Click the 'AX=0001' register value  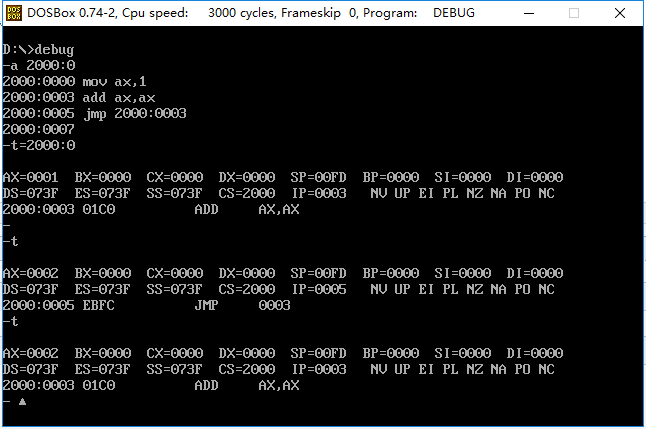(30, 178)
